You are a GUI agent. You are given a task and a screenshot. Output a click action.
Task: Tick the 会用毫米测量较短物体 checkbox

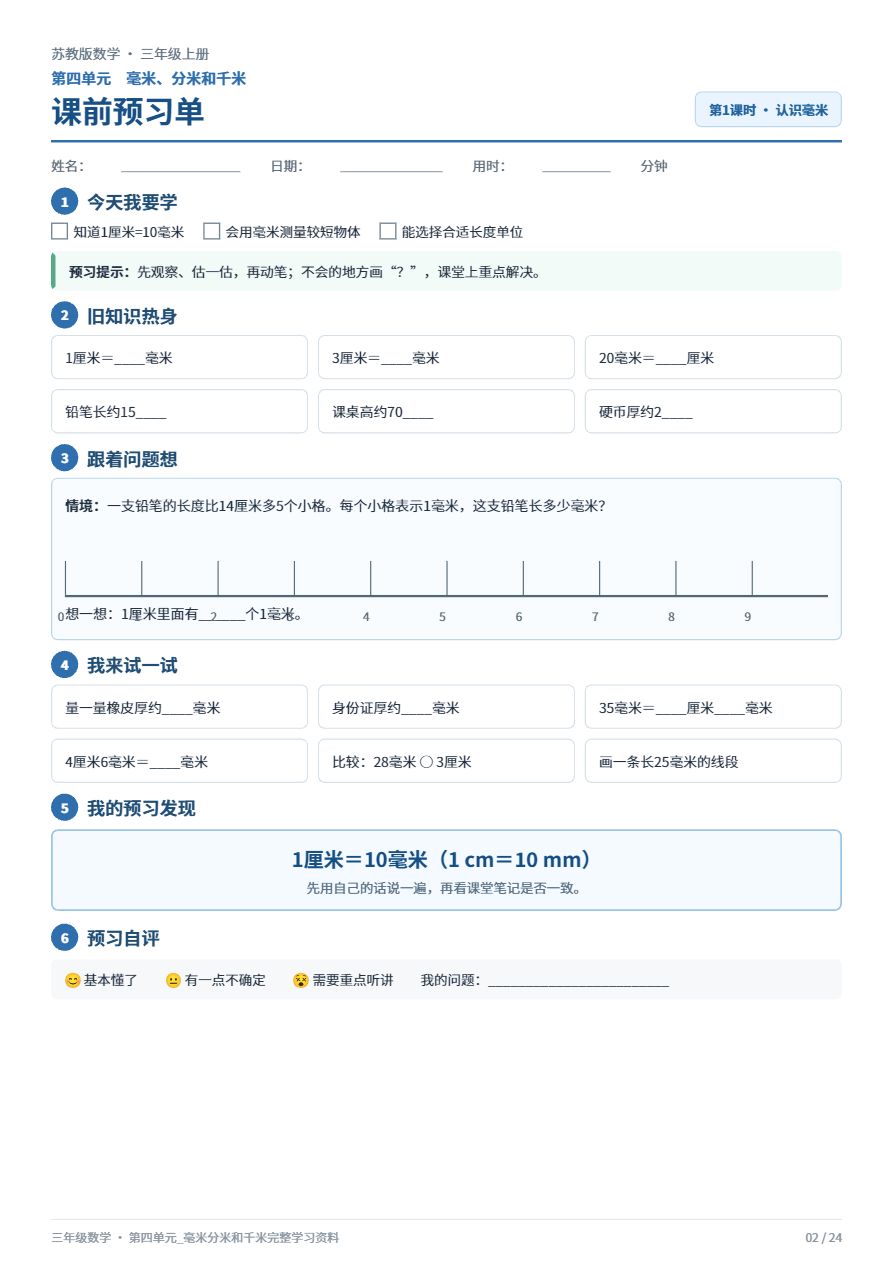[x=212, y=231]
